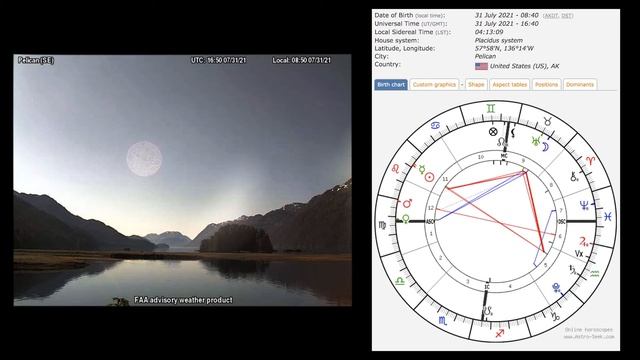640x360 pixels.
Task: Click the 'Date of Birth' field label
Action: pyautogui.click(x=409, y=15)
